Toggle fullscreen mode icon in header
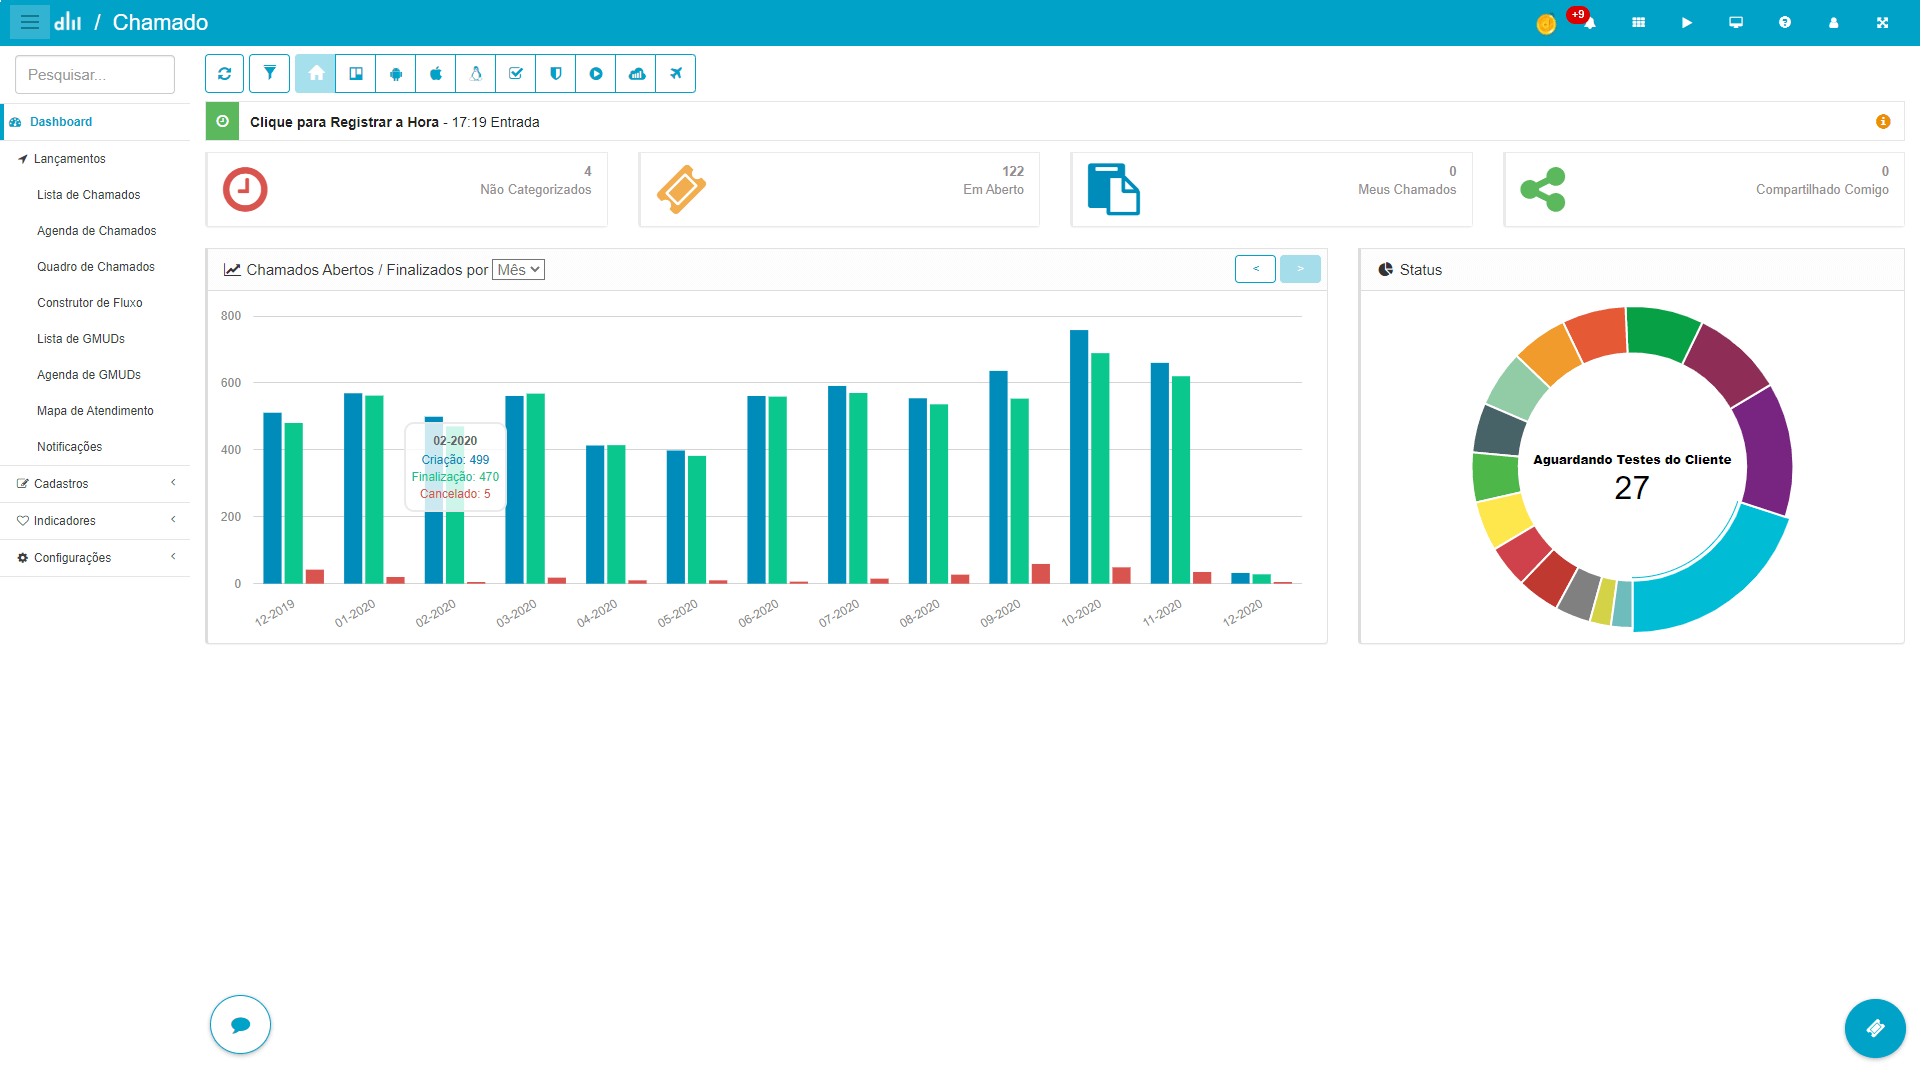This screenshot has height=1080, width=1920. click(x=1882, y=22)
